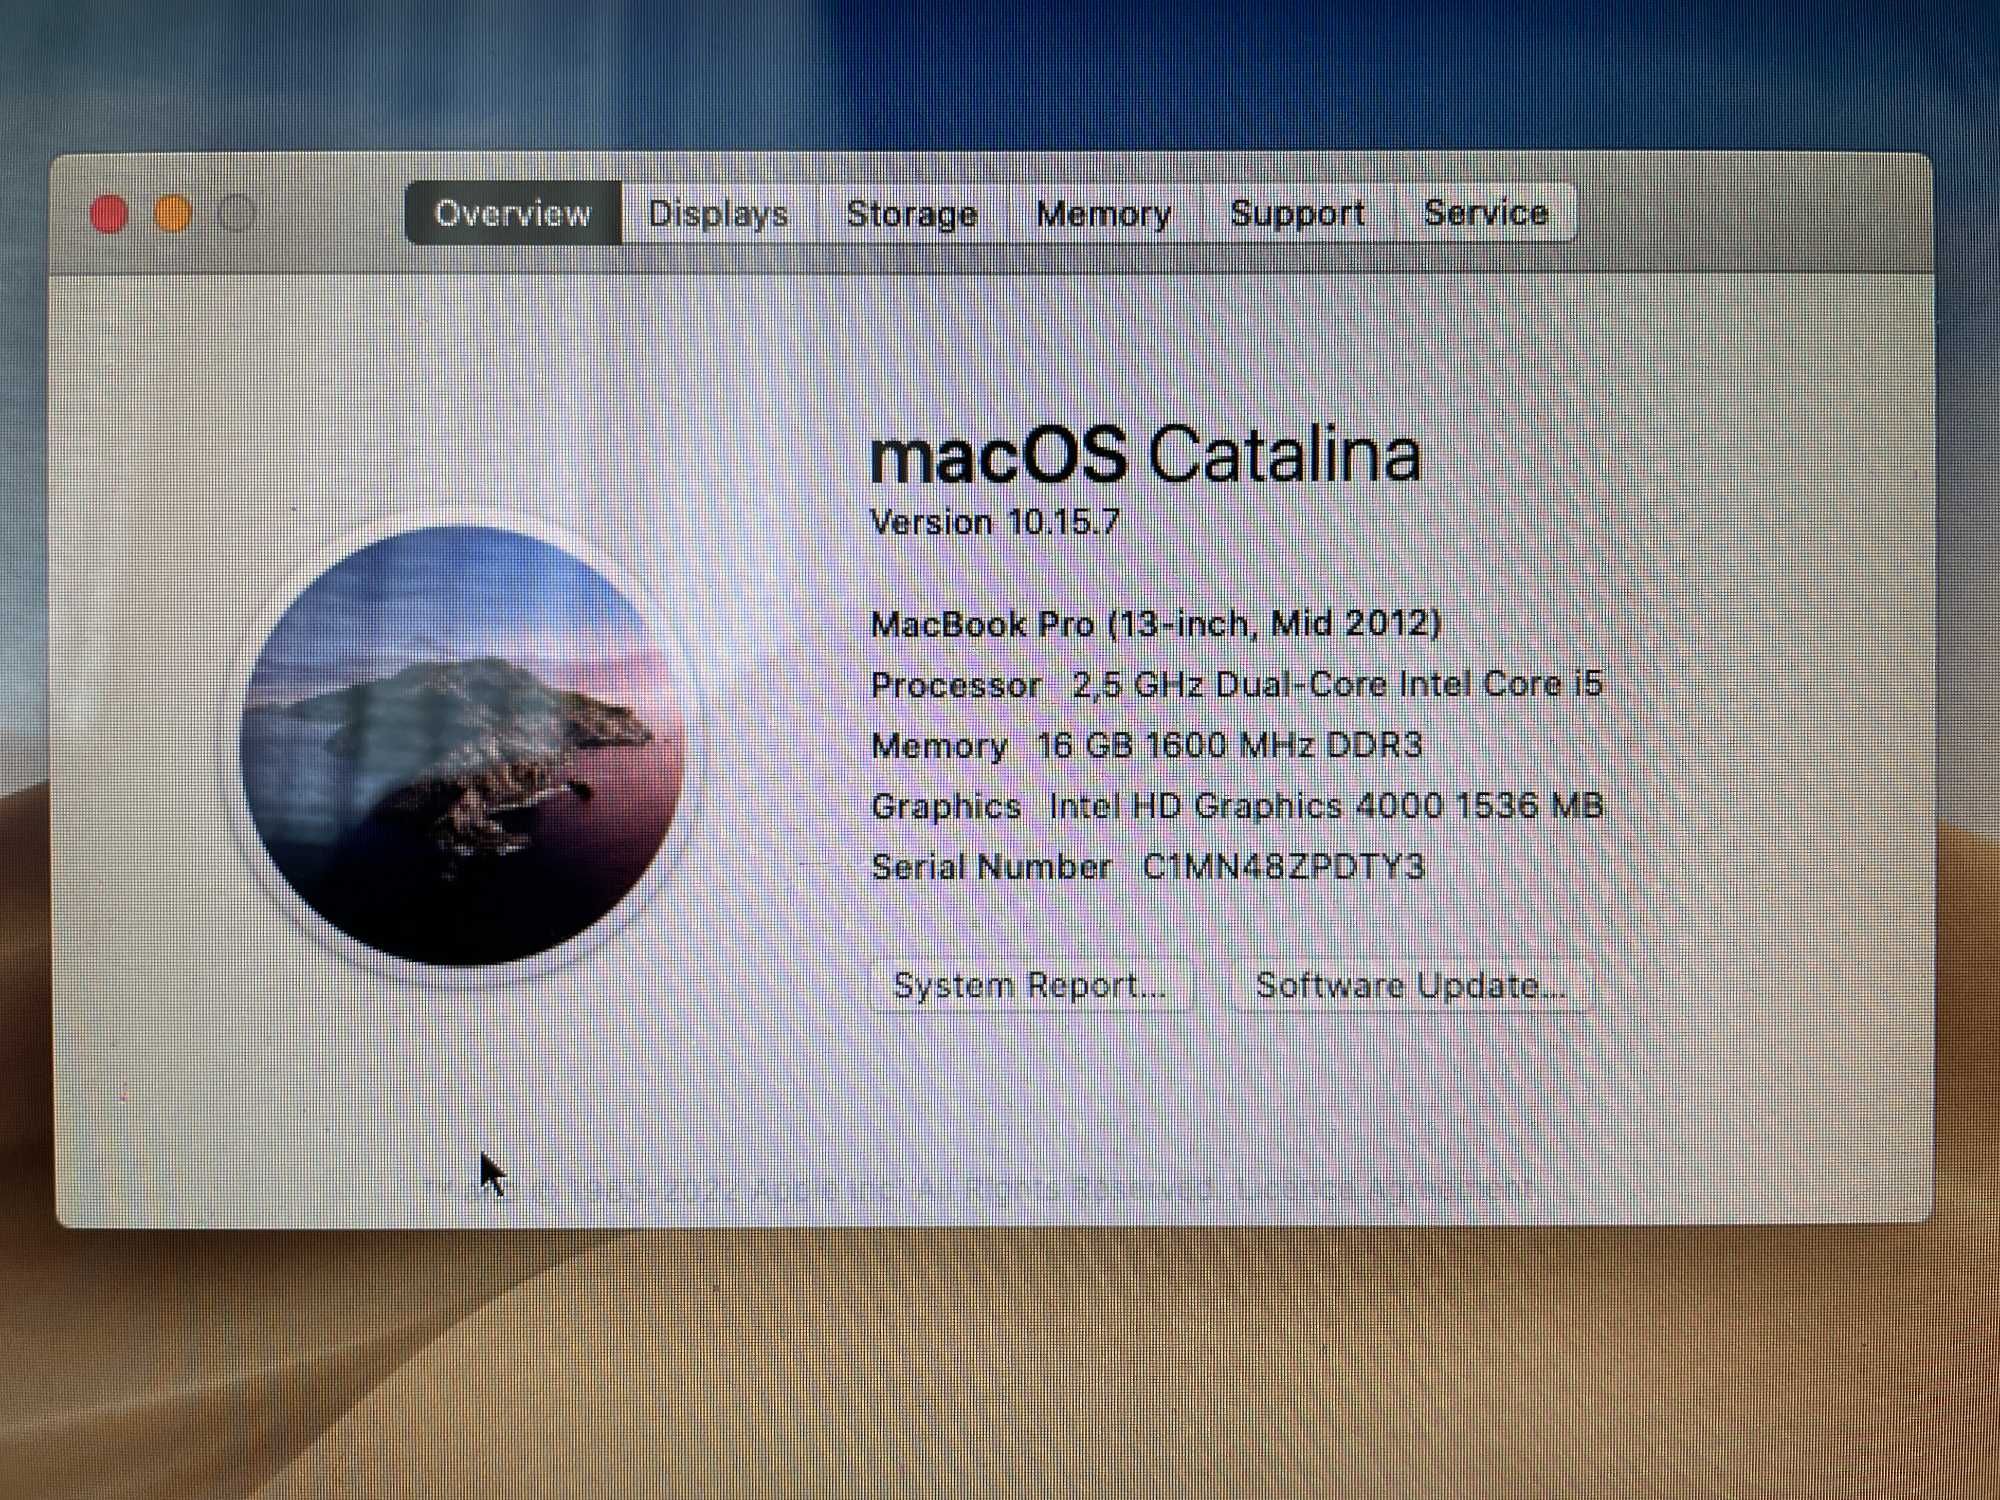Viewport: 2000px width, 1500px height.
Task: Click the macOS Catalina title
Action: (1146, 456)
